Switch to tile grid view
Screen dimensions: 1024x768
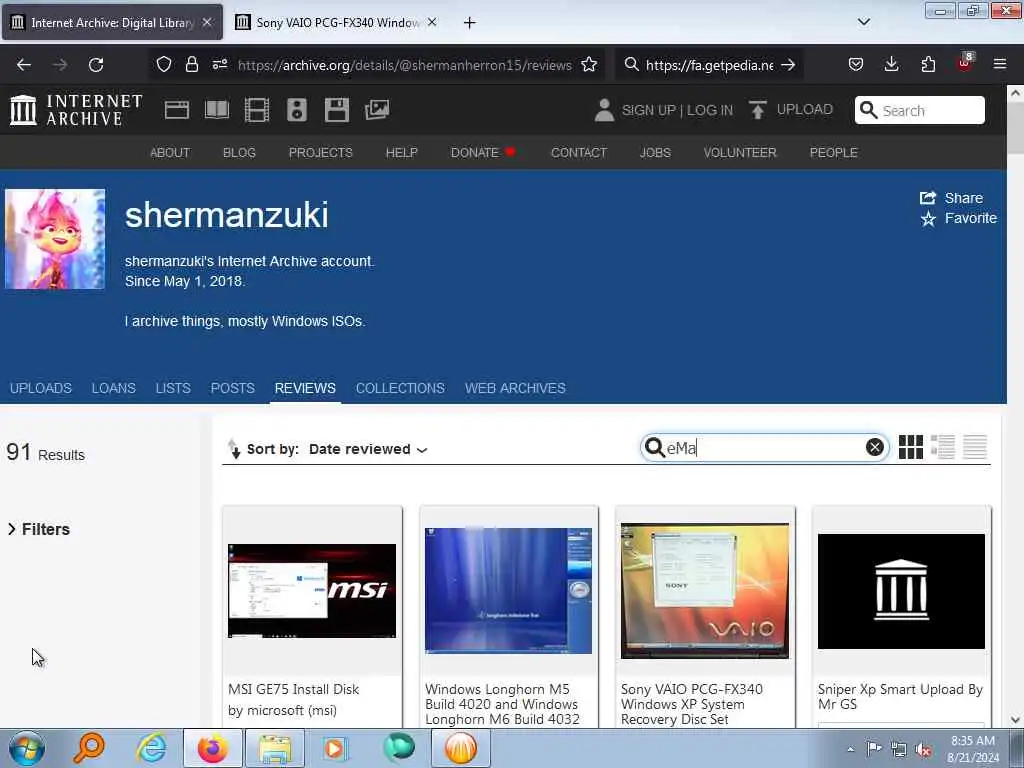tap(910, 447)
